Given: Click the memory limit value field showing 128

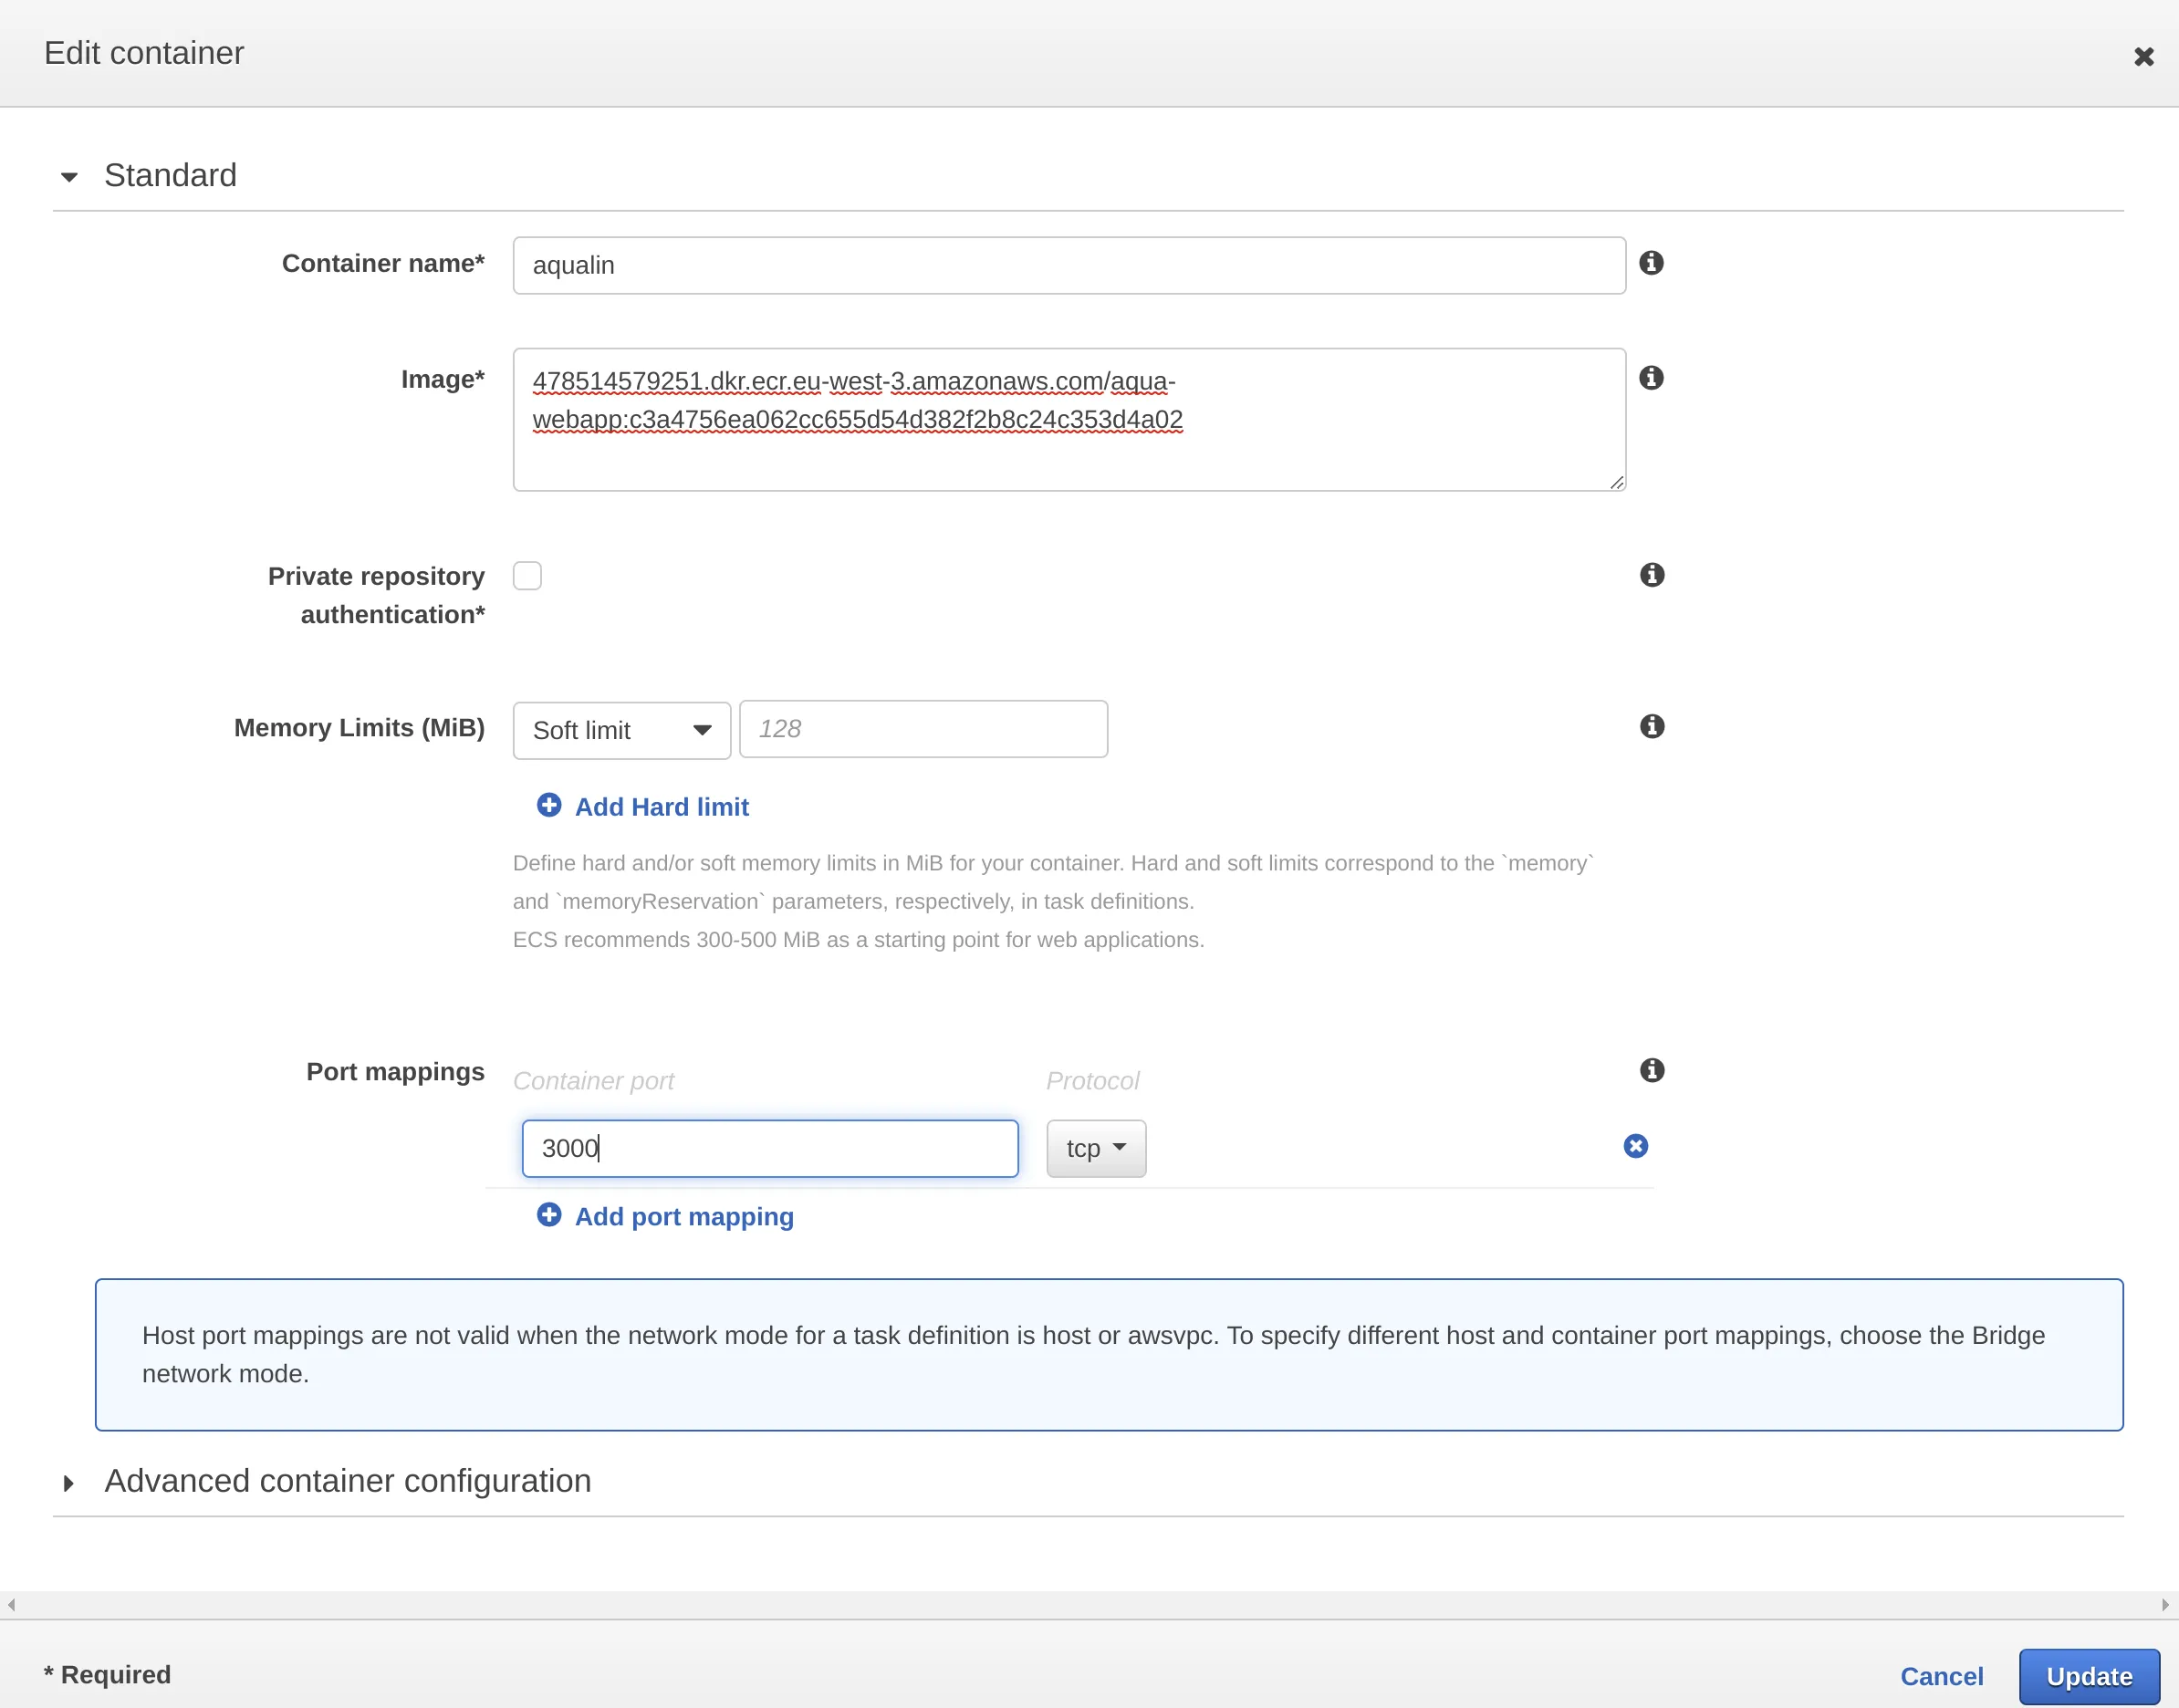Looking at the screenshot, I should 922,729.
